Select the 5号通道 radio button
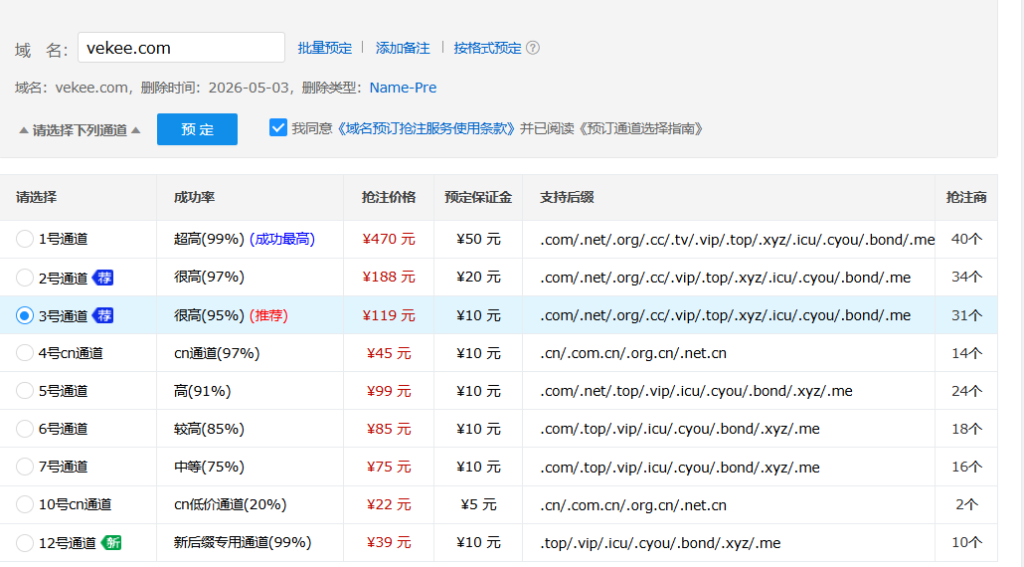1024x567 pixels. [25, 391]
